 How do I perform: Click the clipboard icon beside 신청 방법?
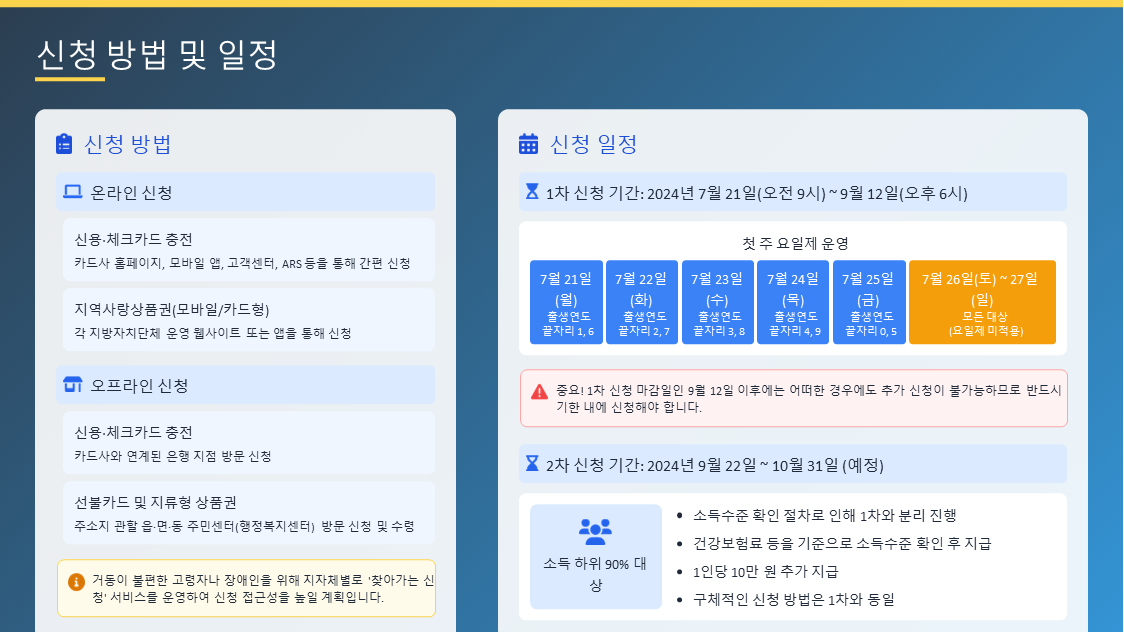click(64, 144)
